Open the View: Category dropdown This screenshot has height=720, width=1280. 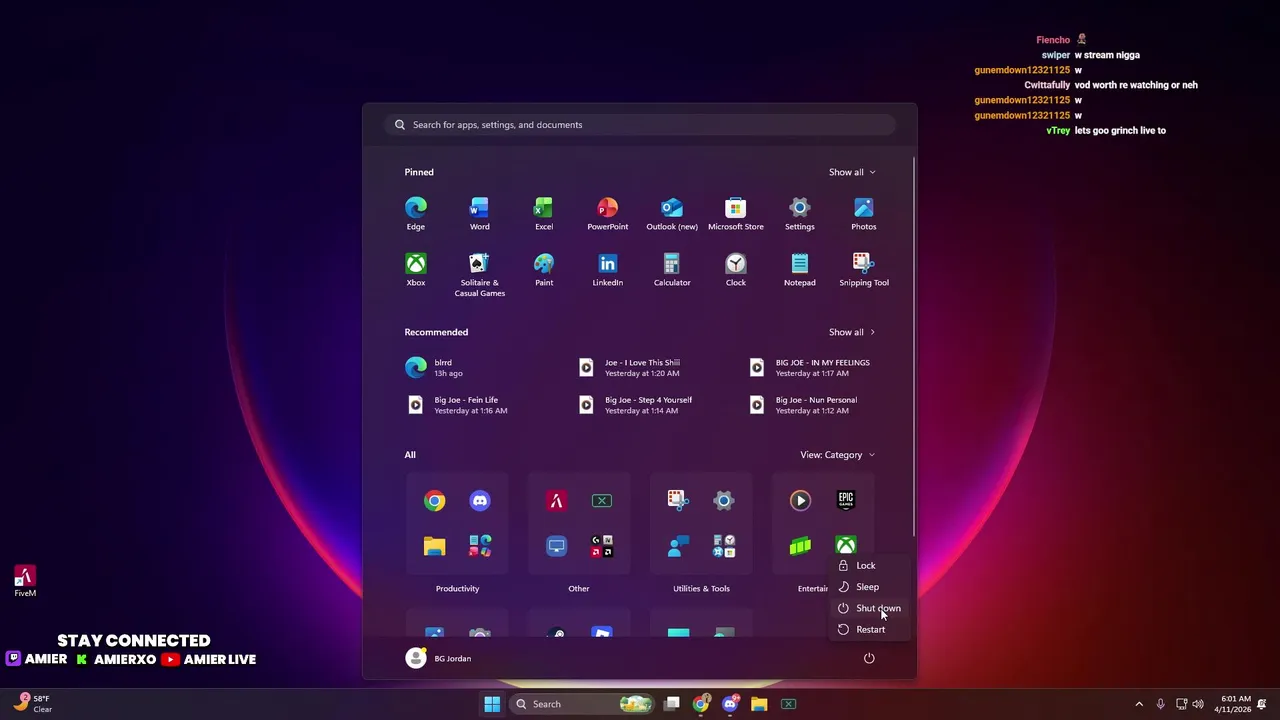point(838,455)
